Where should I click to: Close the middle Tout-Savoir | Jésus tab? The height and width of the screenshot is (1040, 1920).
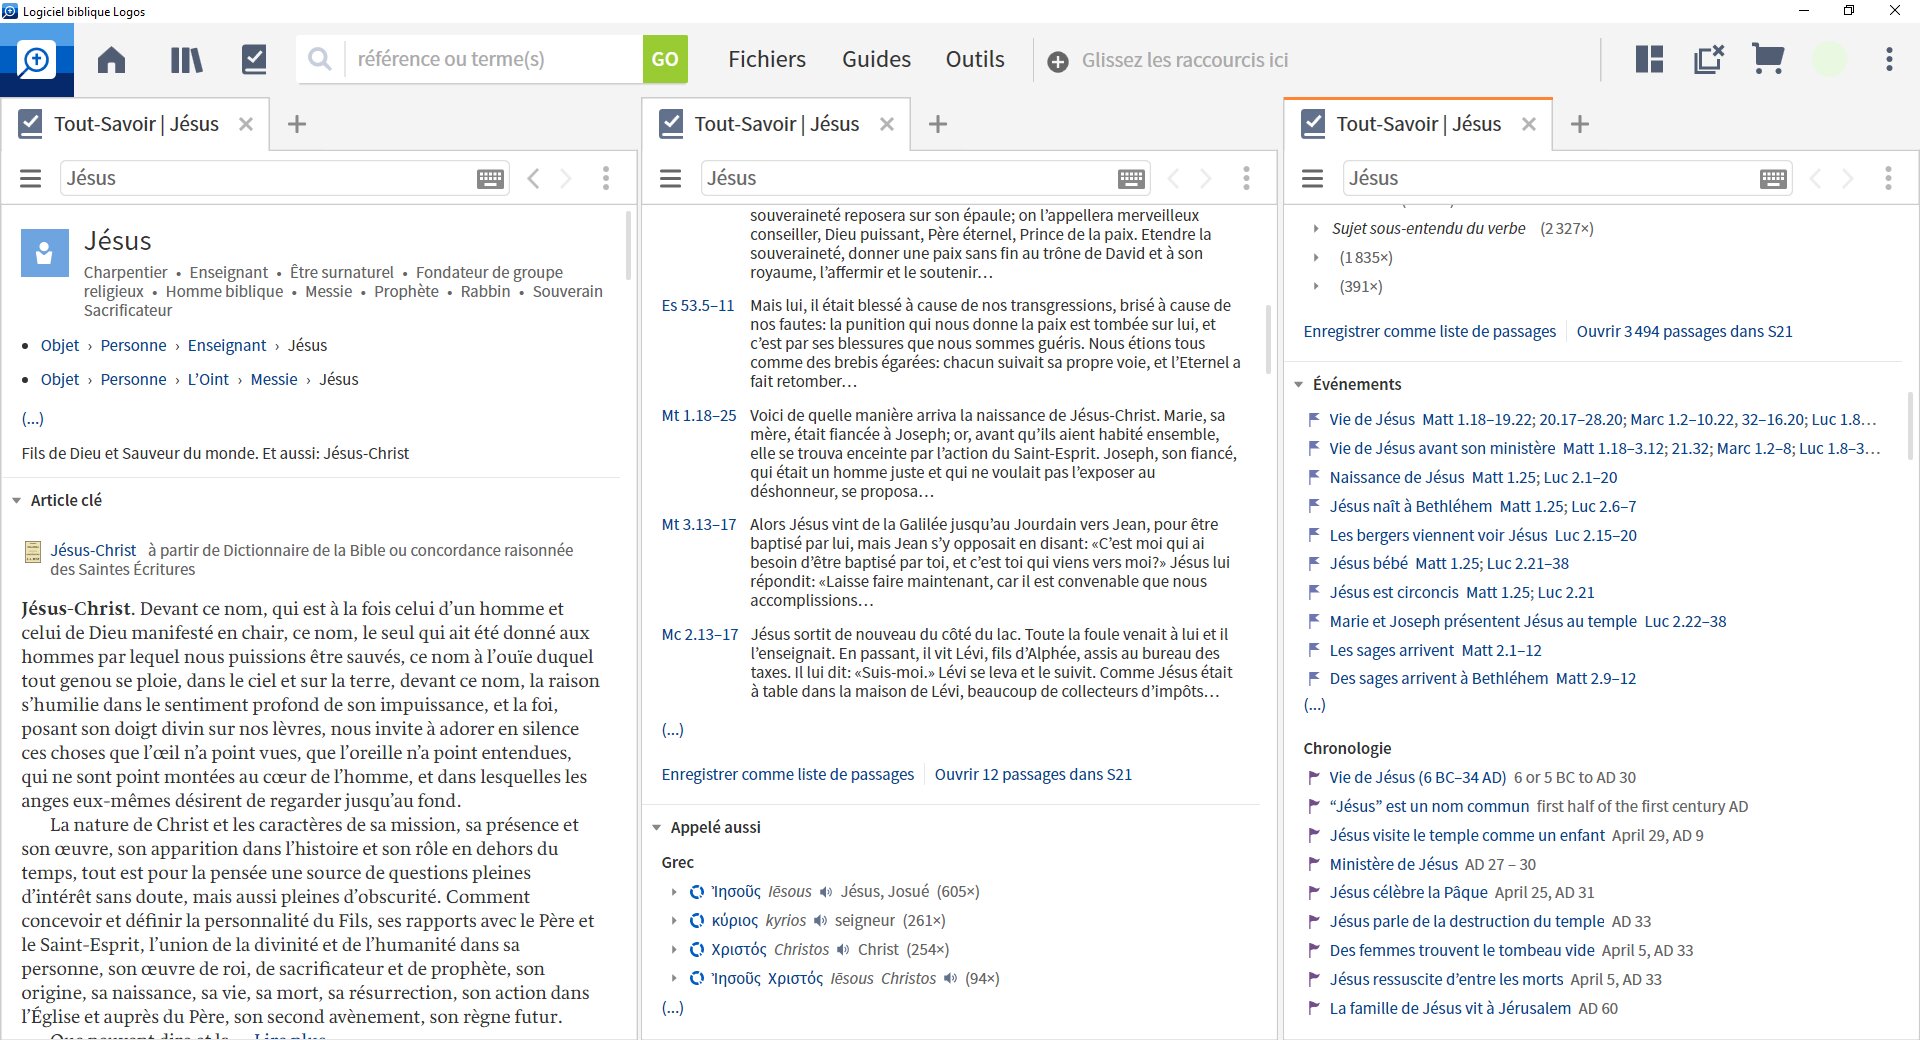tap(887, 124)
